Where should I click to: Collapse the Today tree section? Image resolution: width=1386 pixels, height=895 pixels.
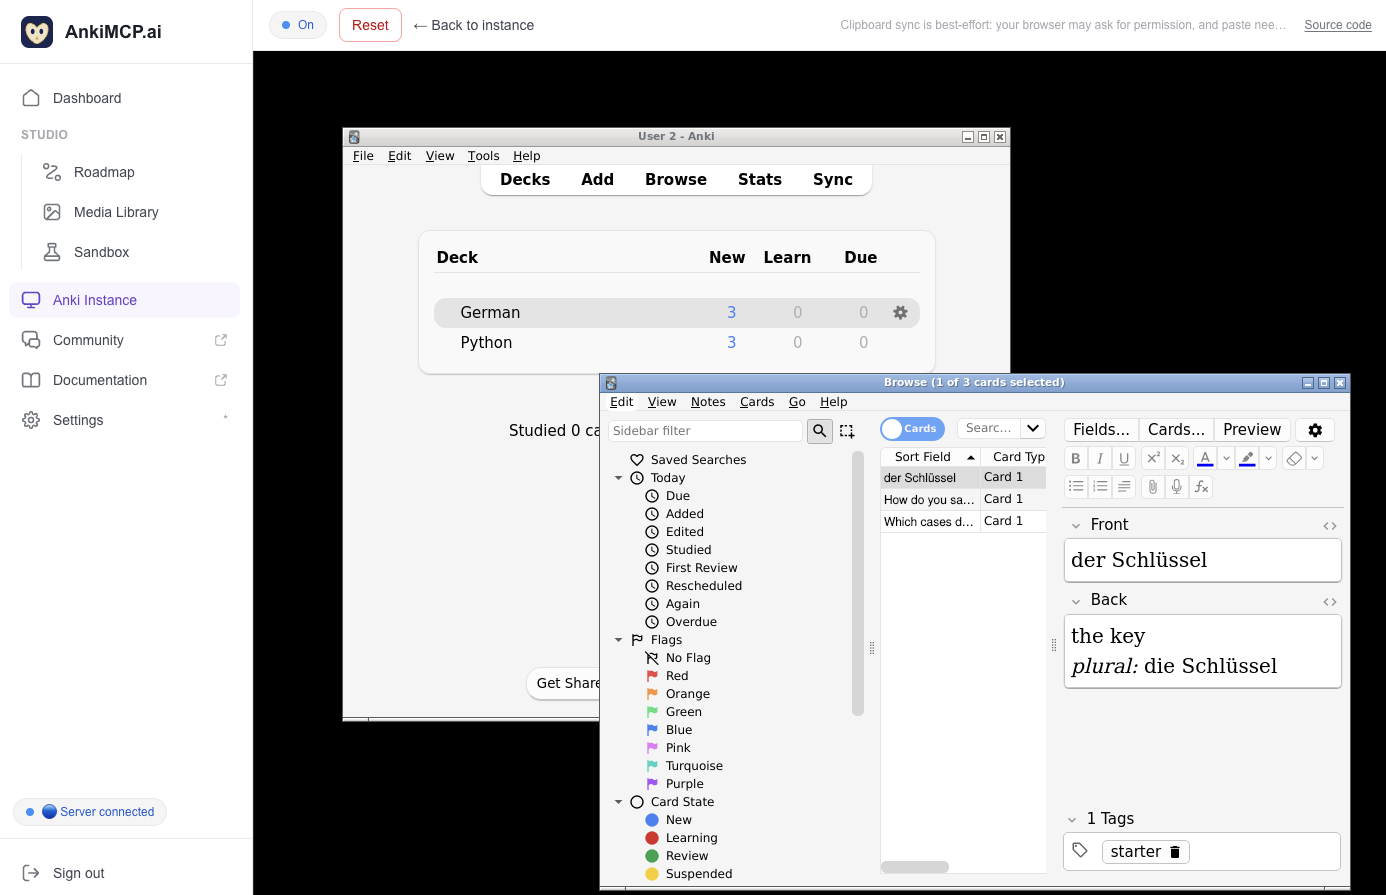(x=619, y=478)
